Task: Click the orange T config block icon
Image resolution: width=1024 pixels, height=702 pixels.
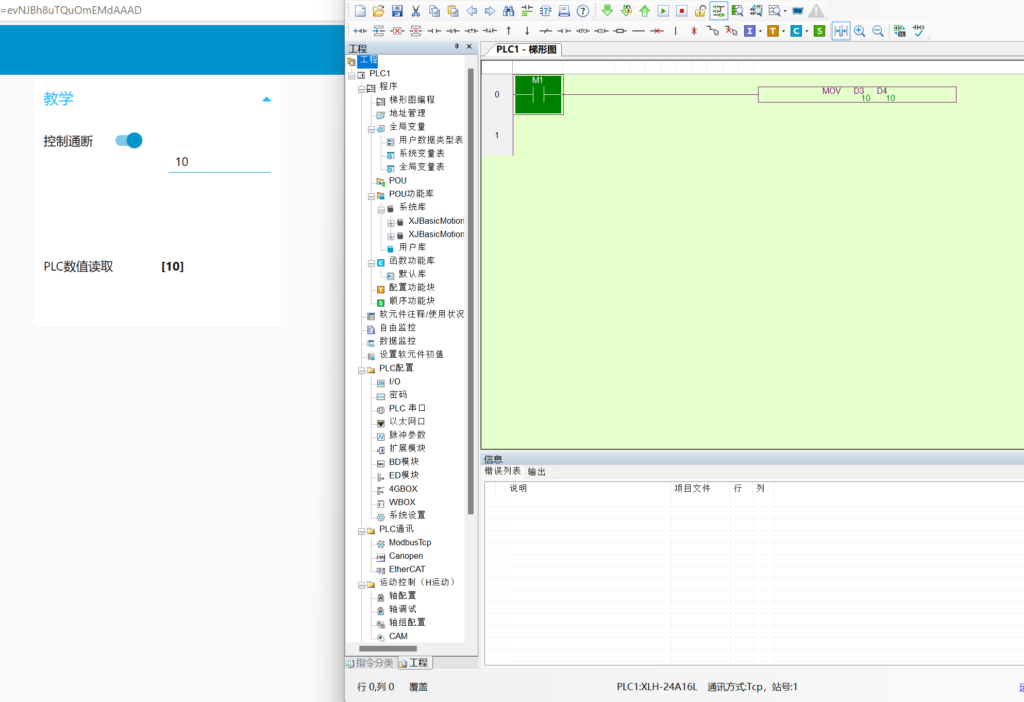Action: (773, 31)
